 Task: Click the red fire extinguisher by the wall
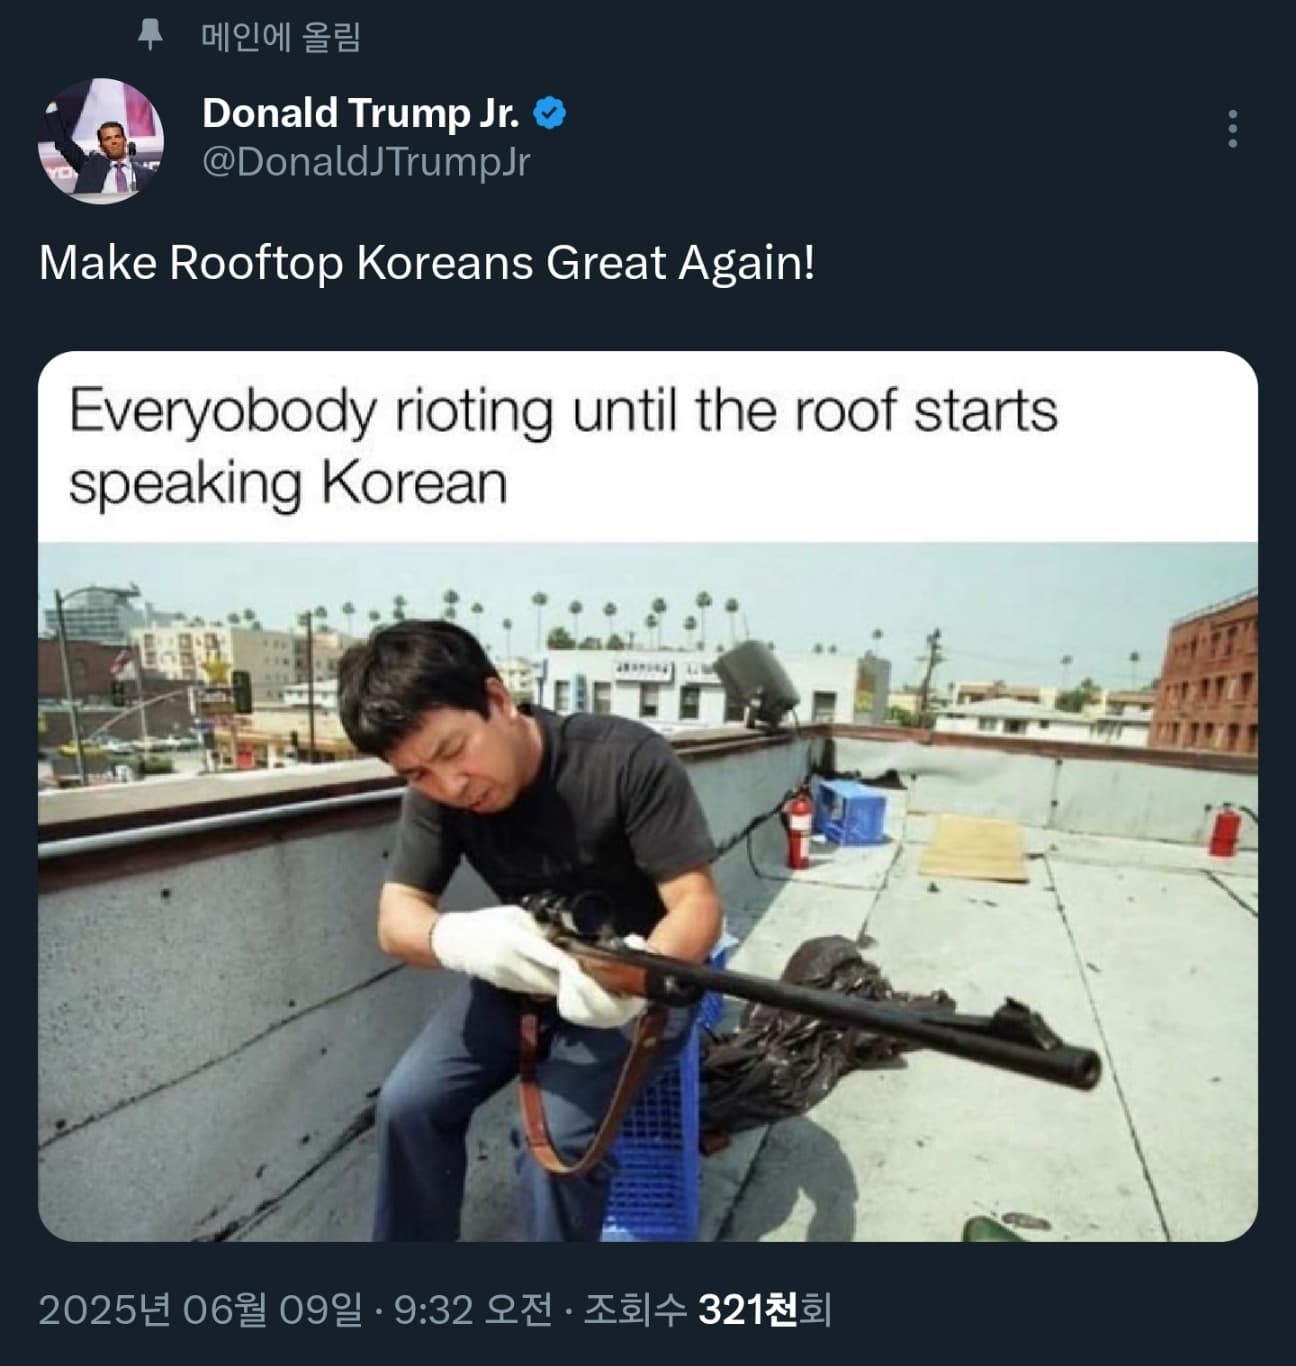tap(797, 826)
